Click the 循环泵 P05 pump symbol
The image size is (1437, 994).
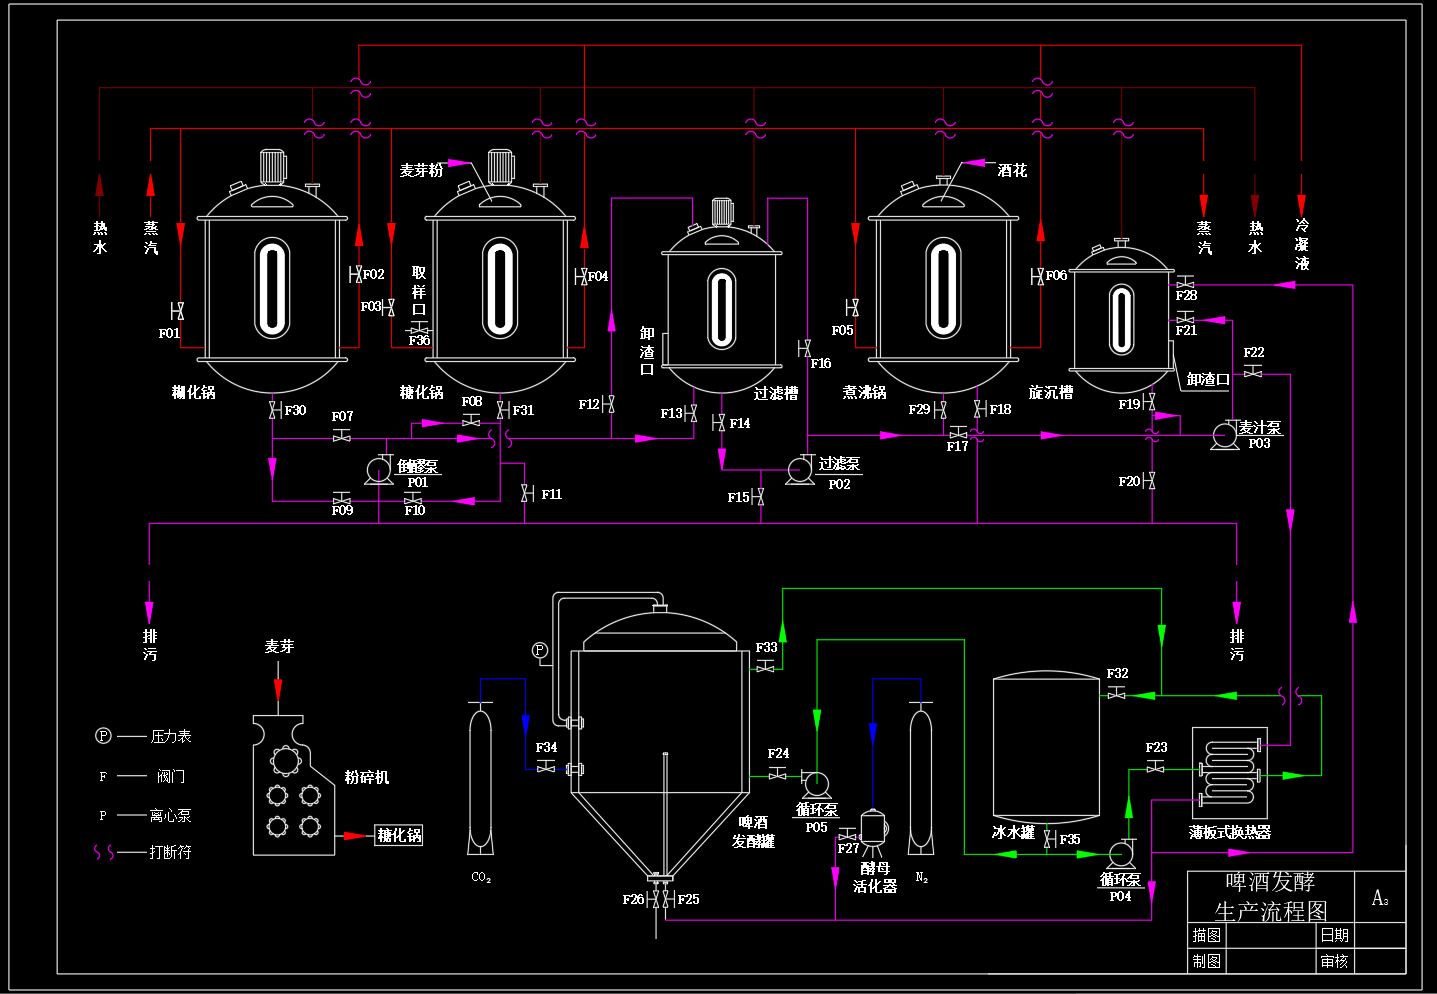[x=815, y=783]
